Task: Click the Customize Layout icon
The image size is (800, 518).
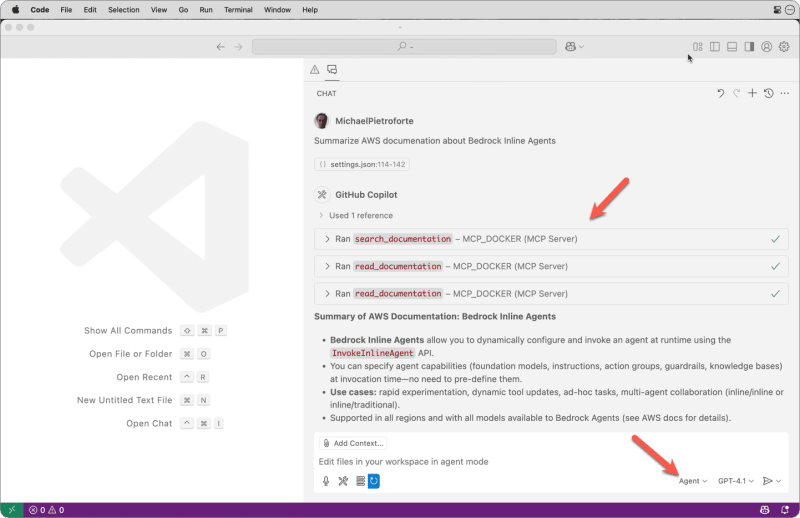Action: pyautogui.click(x=697, y=47)
